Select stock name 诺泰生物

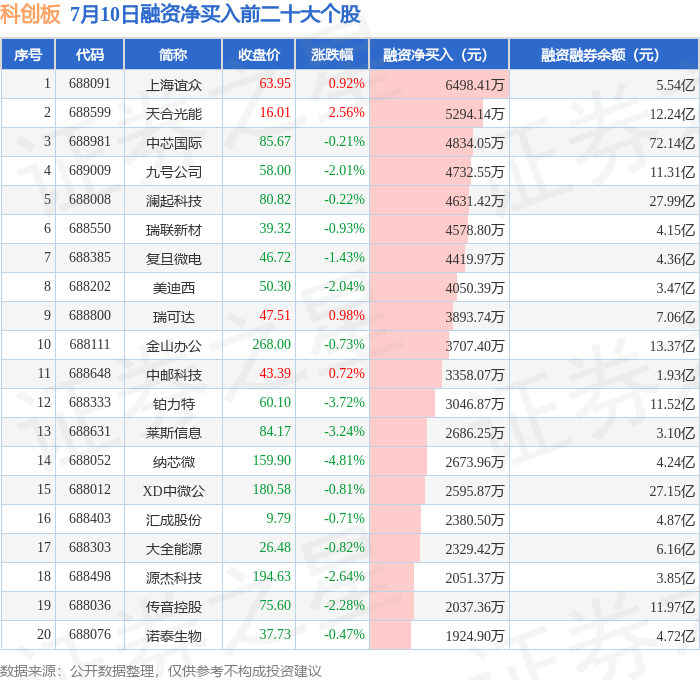click(x=174, y=636)
